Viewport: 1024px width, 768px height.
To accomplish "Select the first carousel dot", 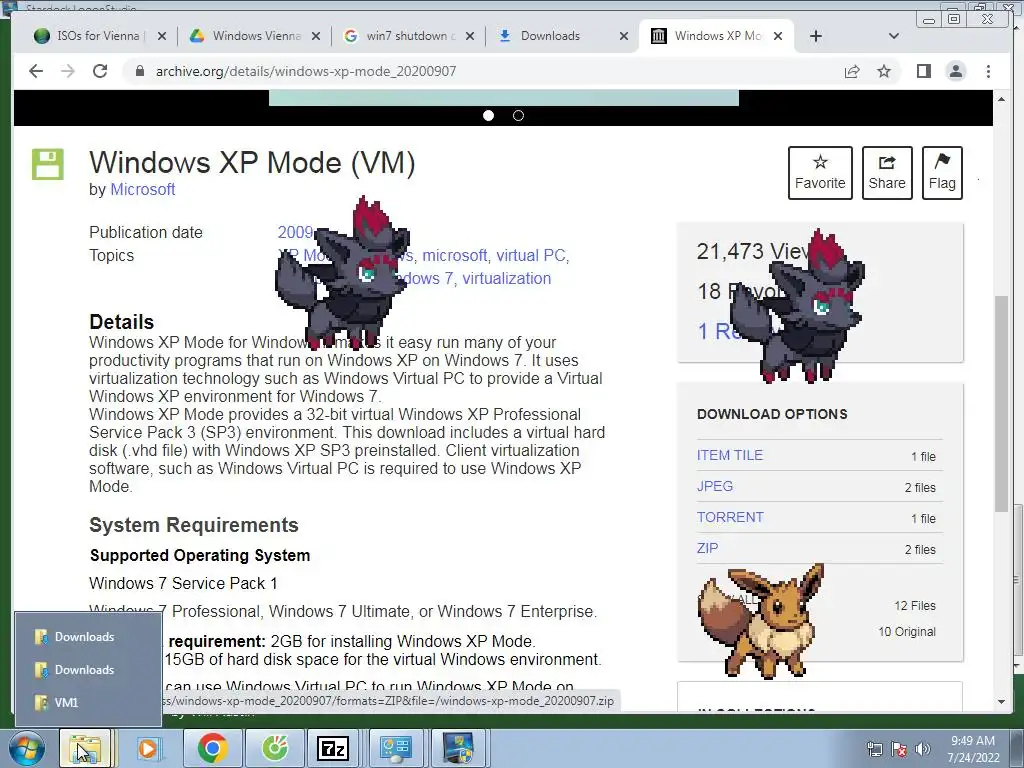I will coord(488,116).
